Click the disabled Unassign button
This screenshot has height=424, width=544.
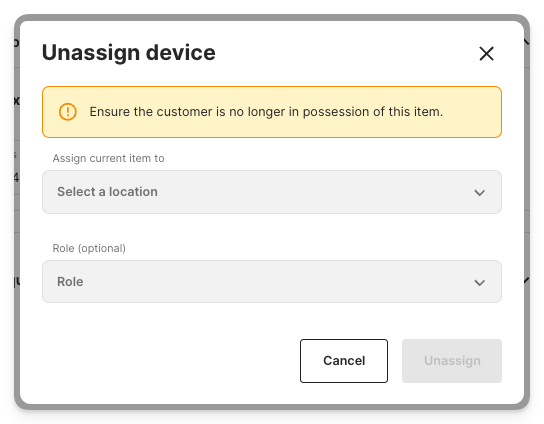452,361
